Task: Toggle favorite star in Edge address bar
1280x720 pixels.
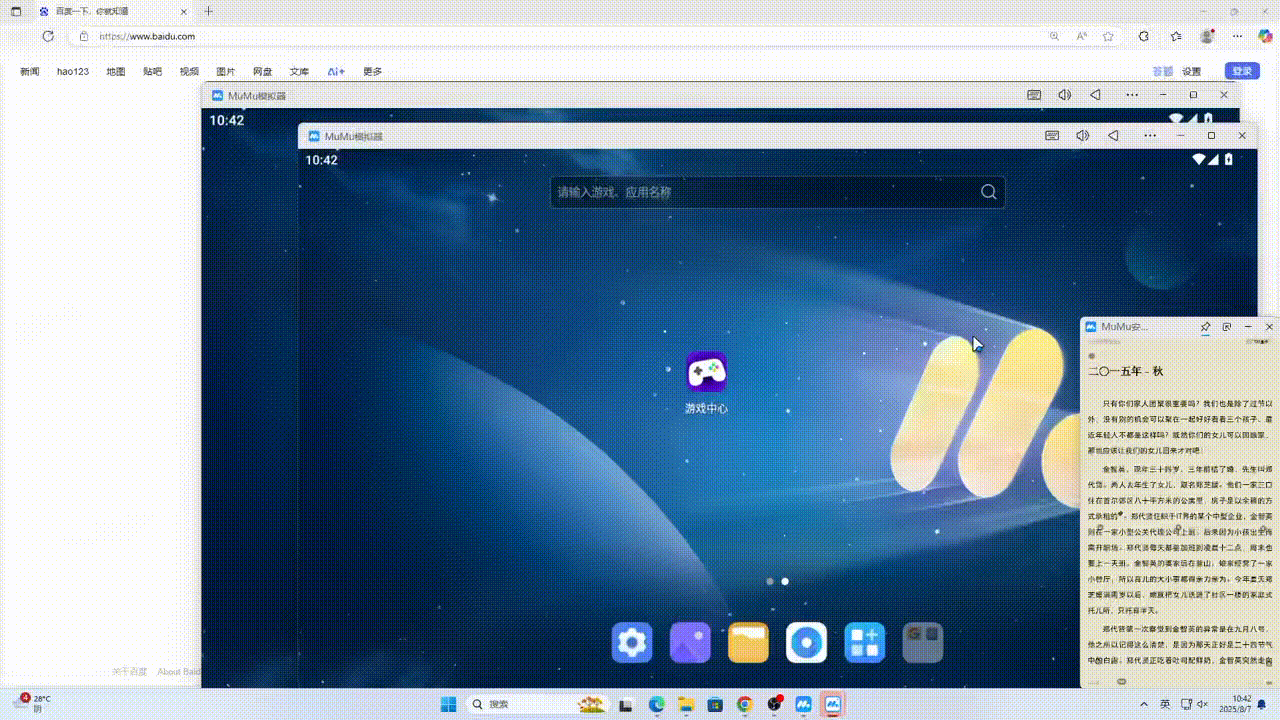Action: point(1108,36)
